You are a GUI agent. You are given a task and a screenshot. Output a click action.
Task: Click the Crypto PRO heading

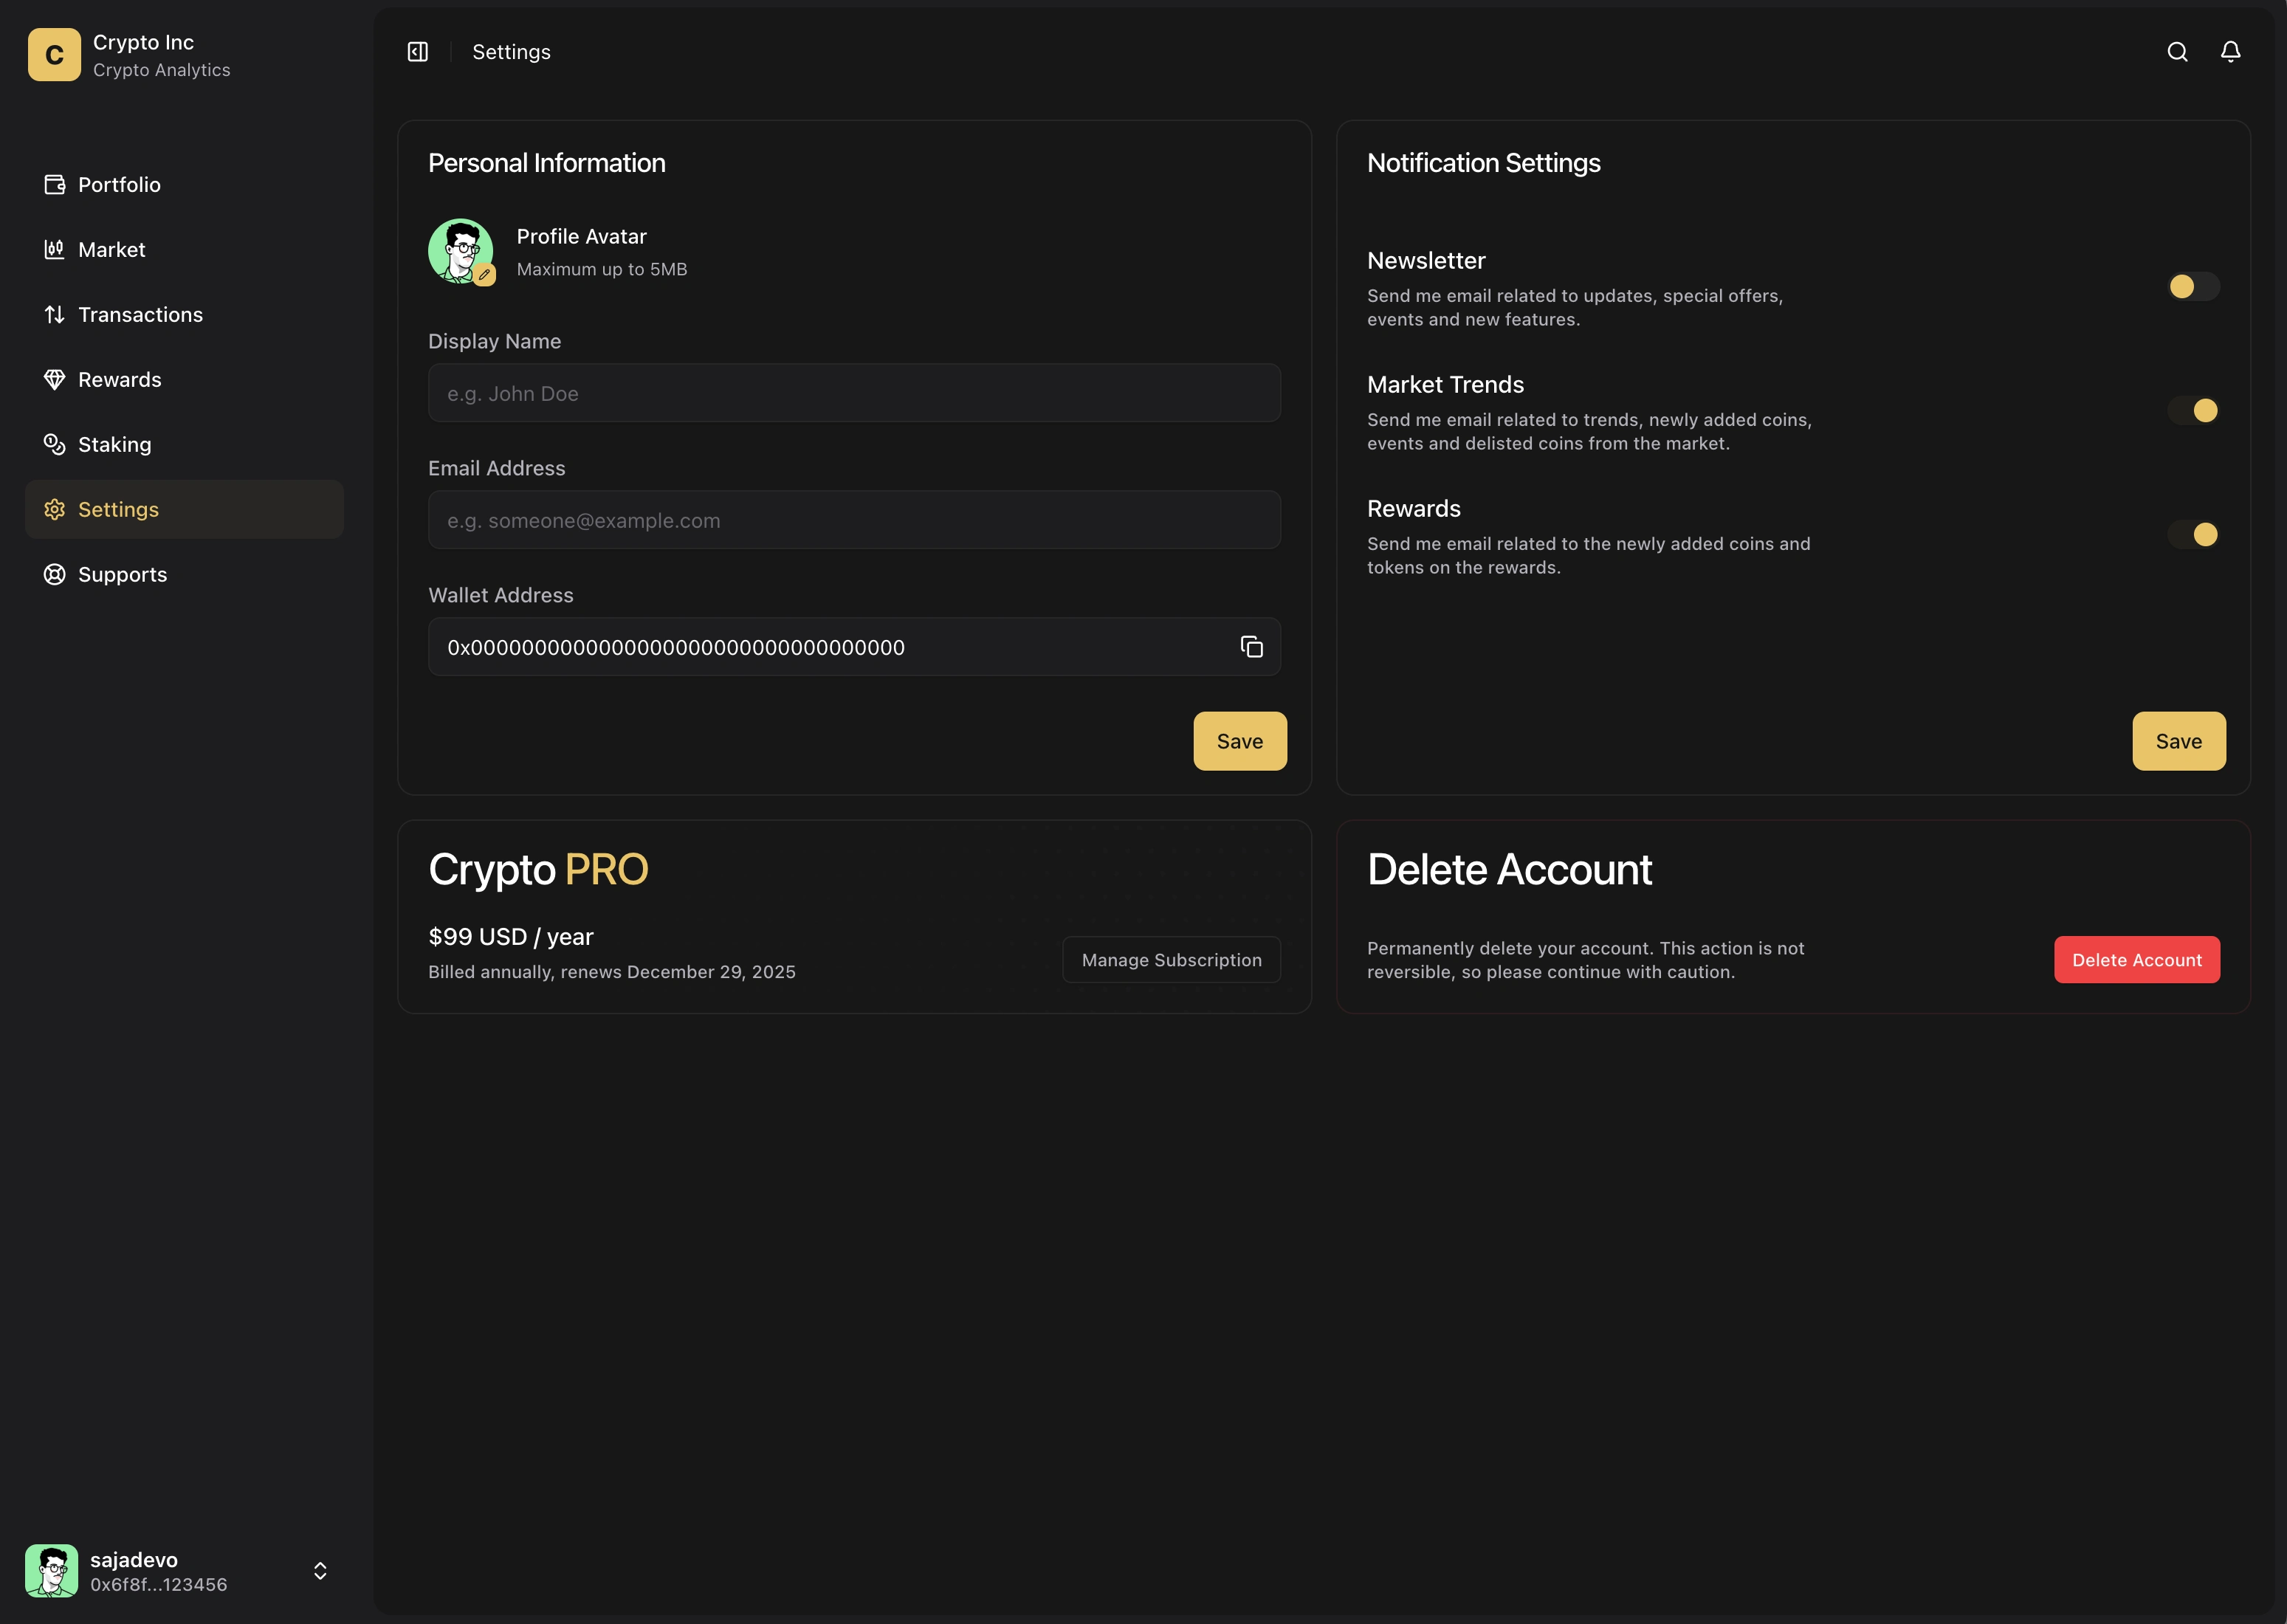pyautogui.click(x=538, y=870)
